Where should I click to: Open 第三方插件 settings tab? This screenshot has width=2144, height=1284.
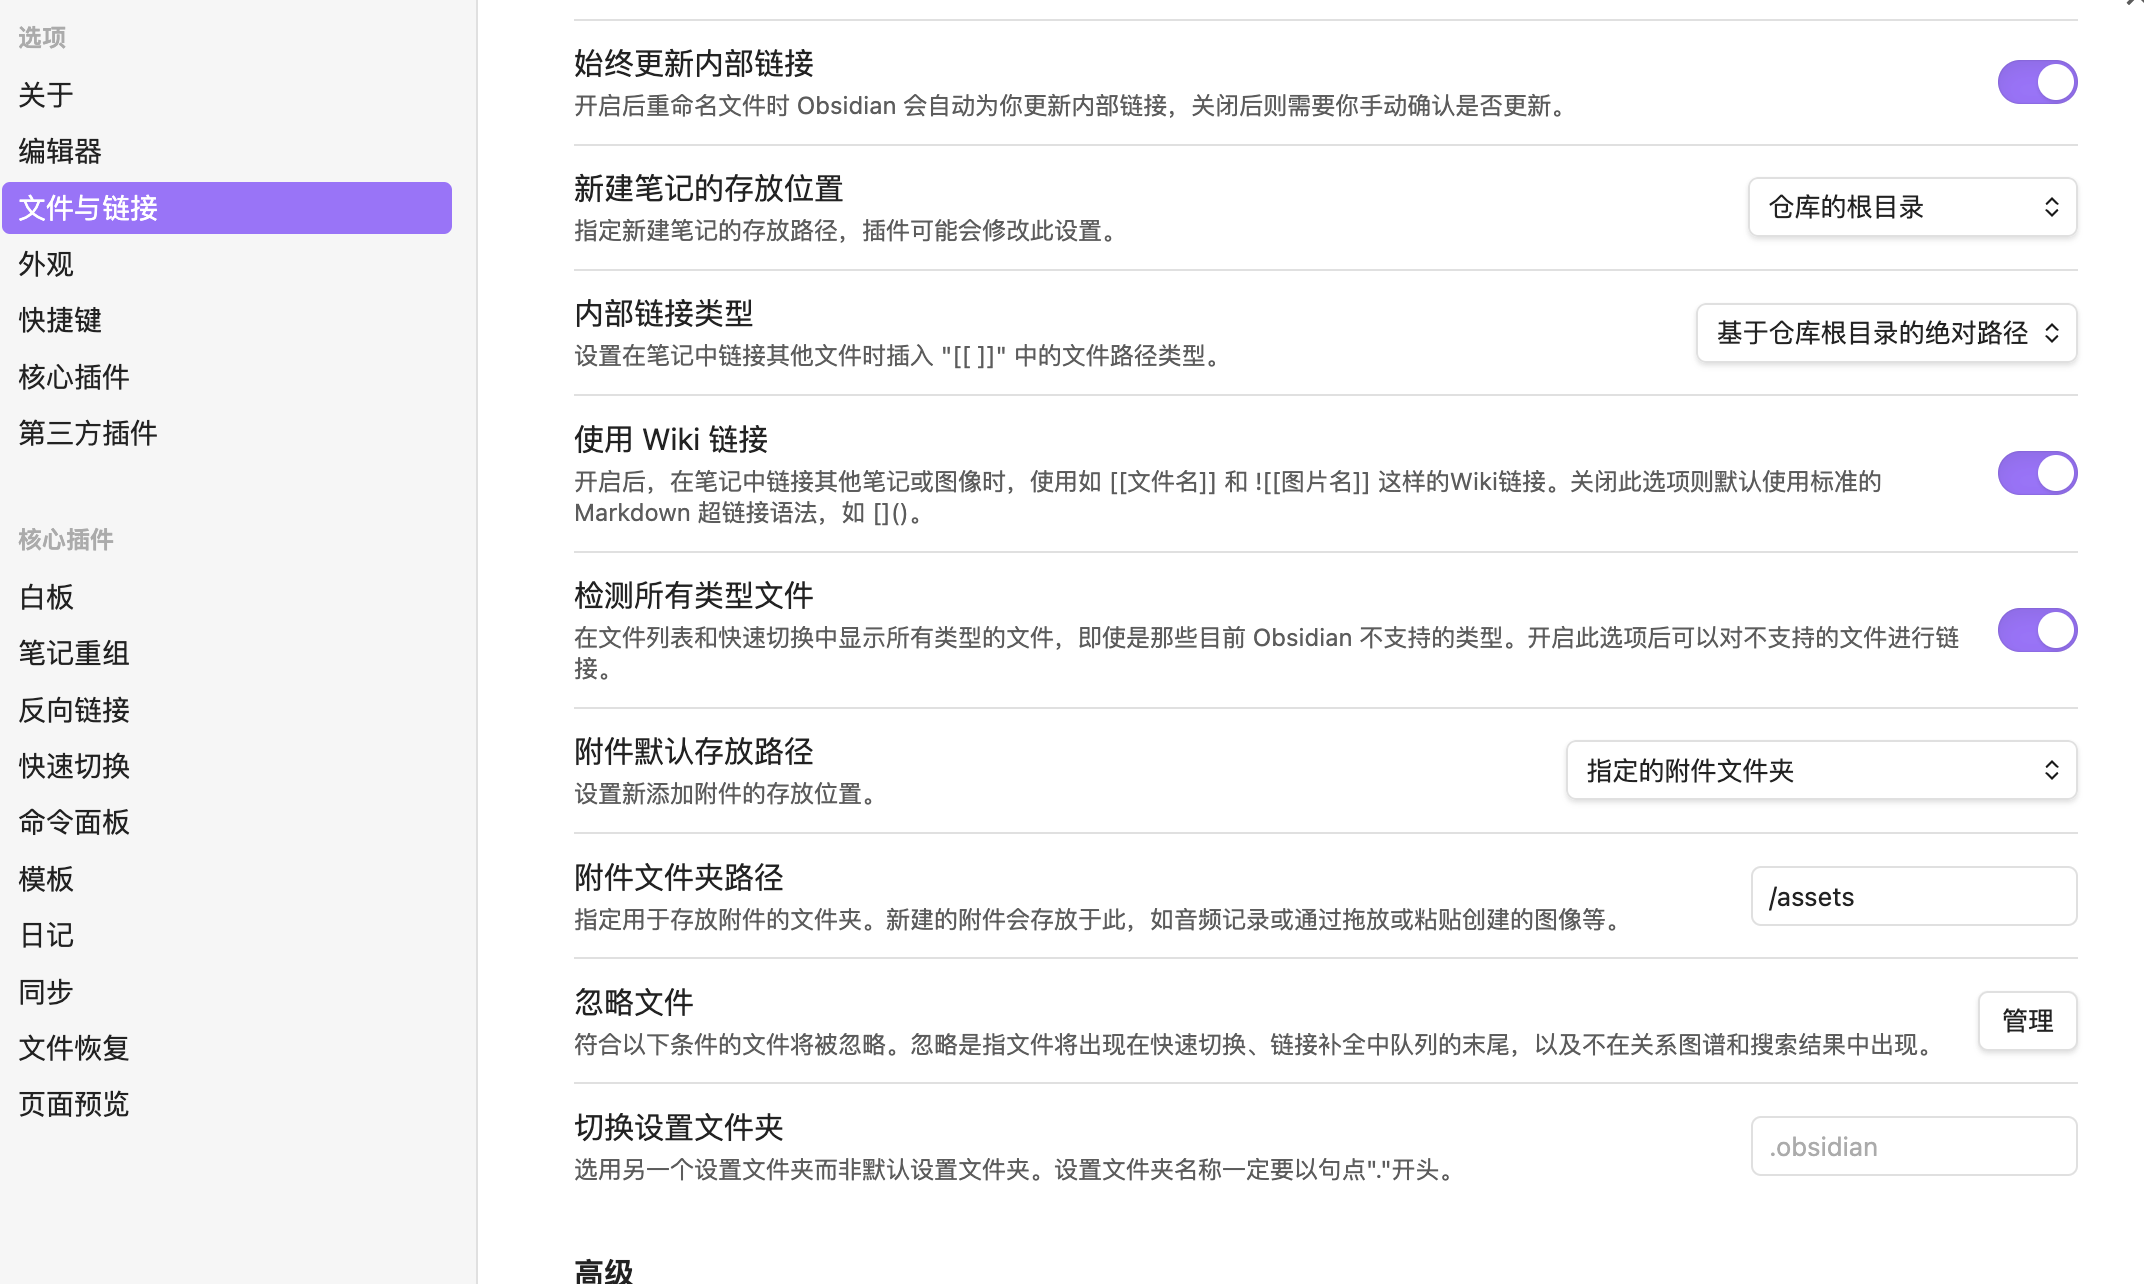(x=227, y=433)
